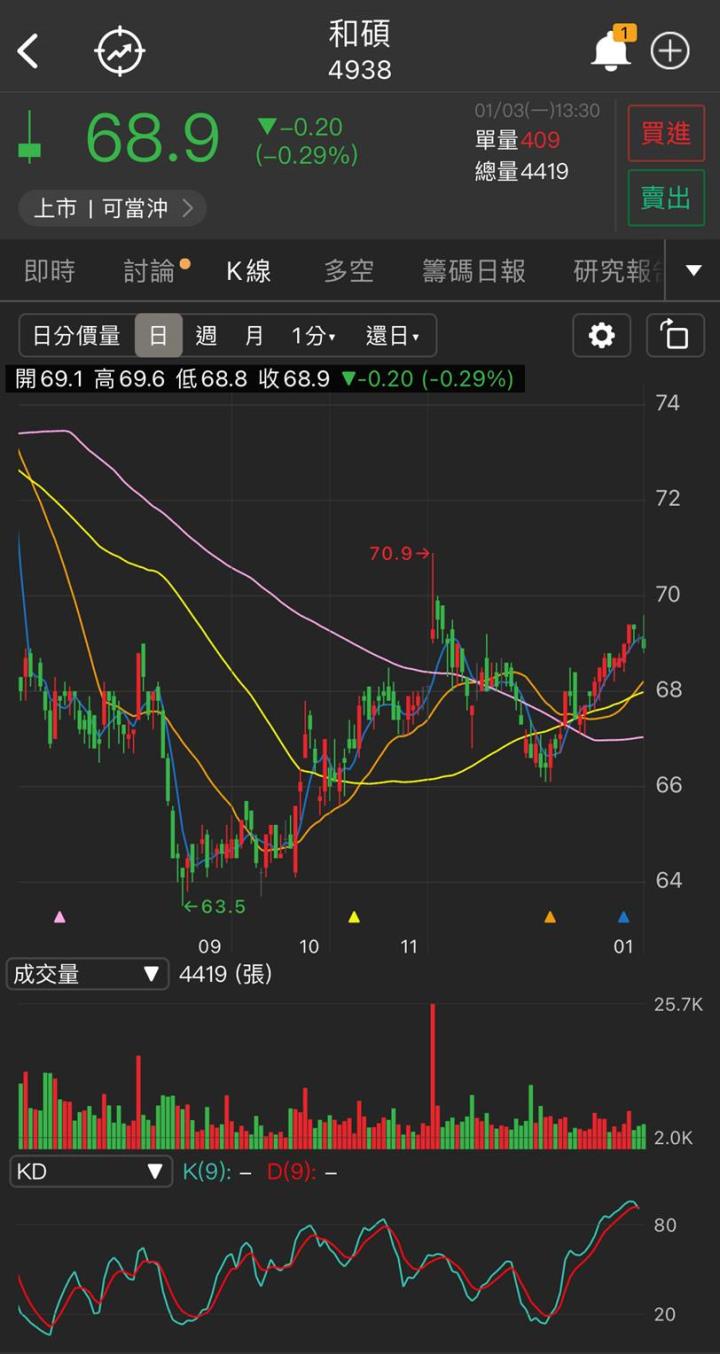The image size is (720, 1354).
Task: Tap the 70.9 high price label
Action: [399, 553]
